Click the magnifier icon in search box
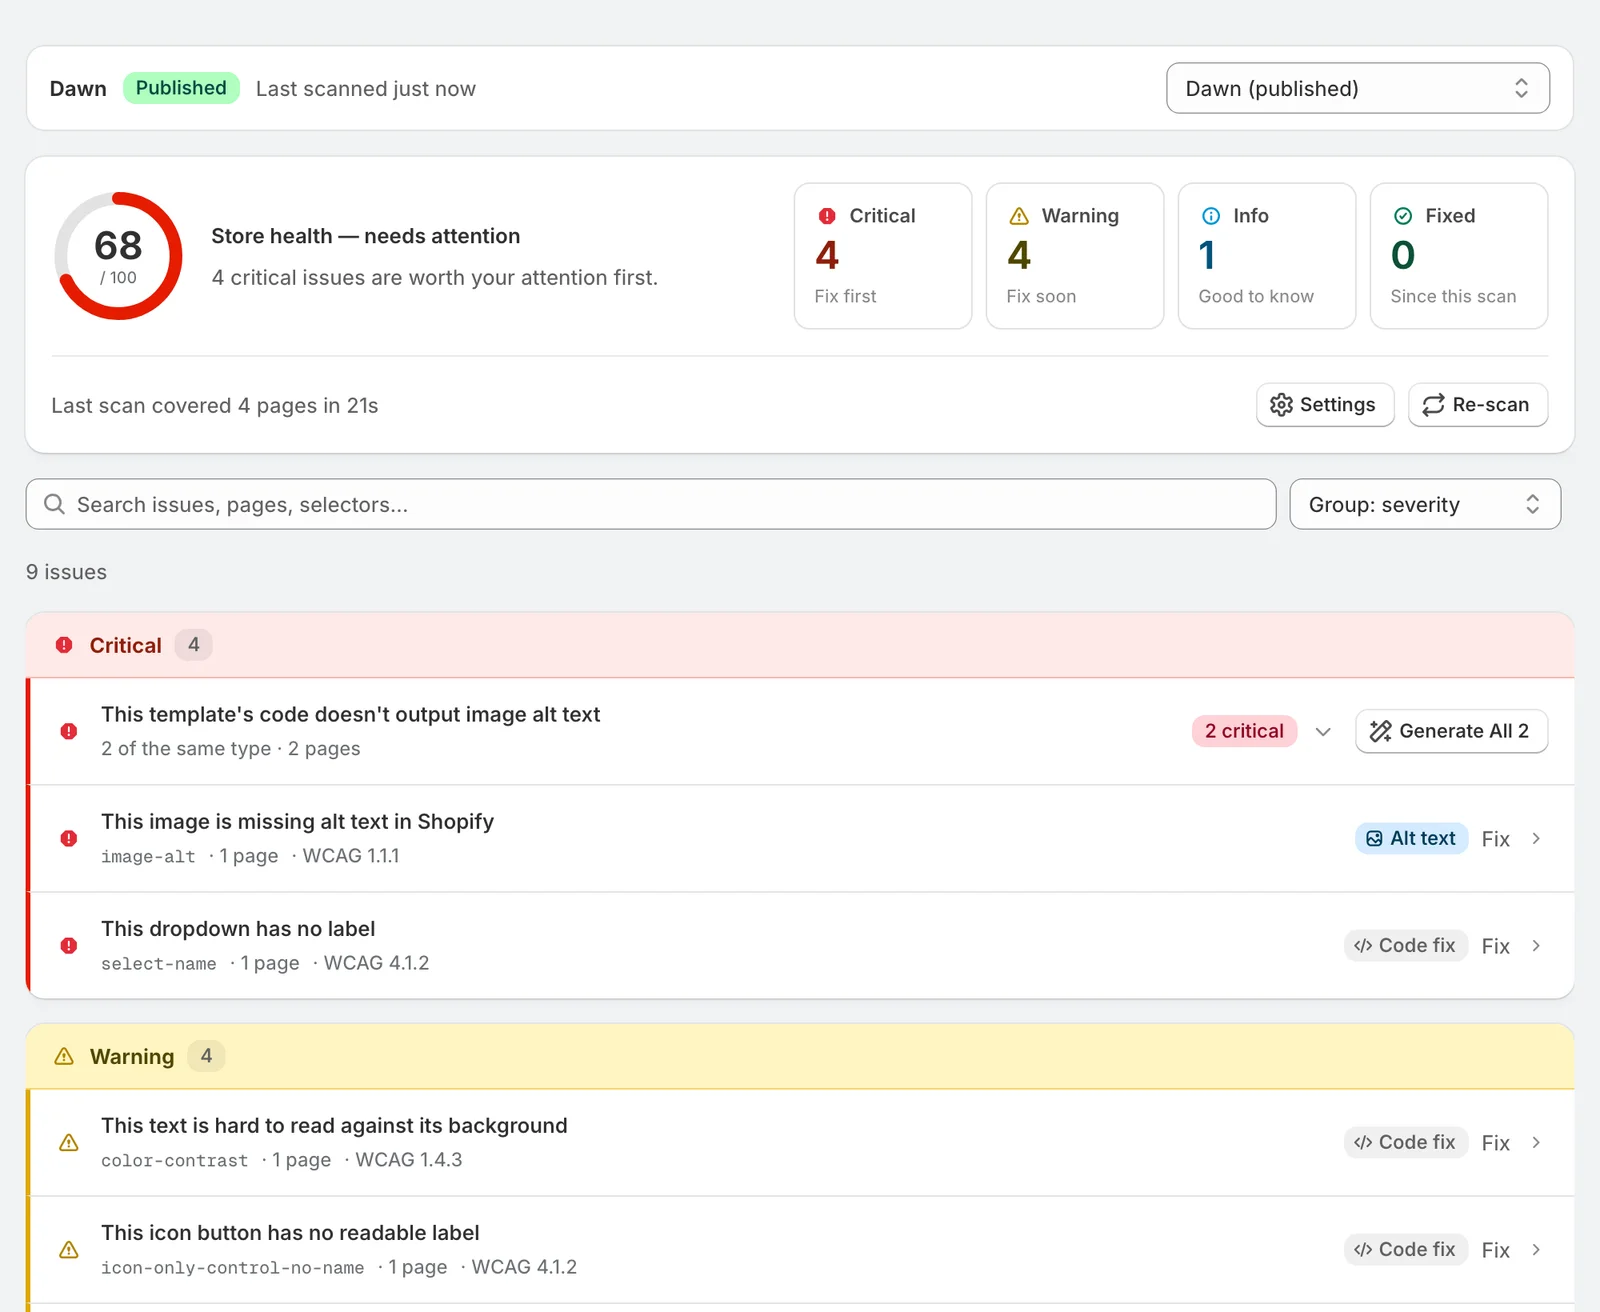Viewport: 1600px width, 1312px height. (x=54, y=504)
